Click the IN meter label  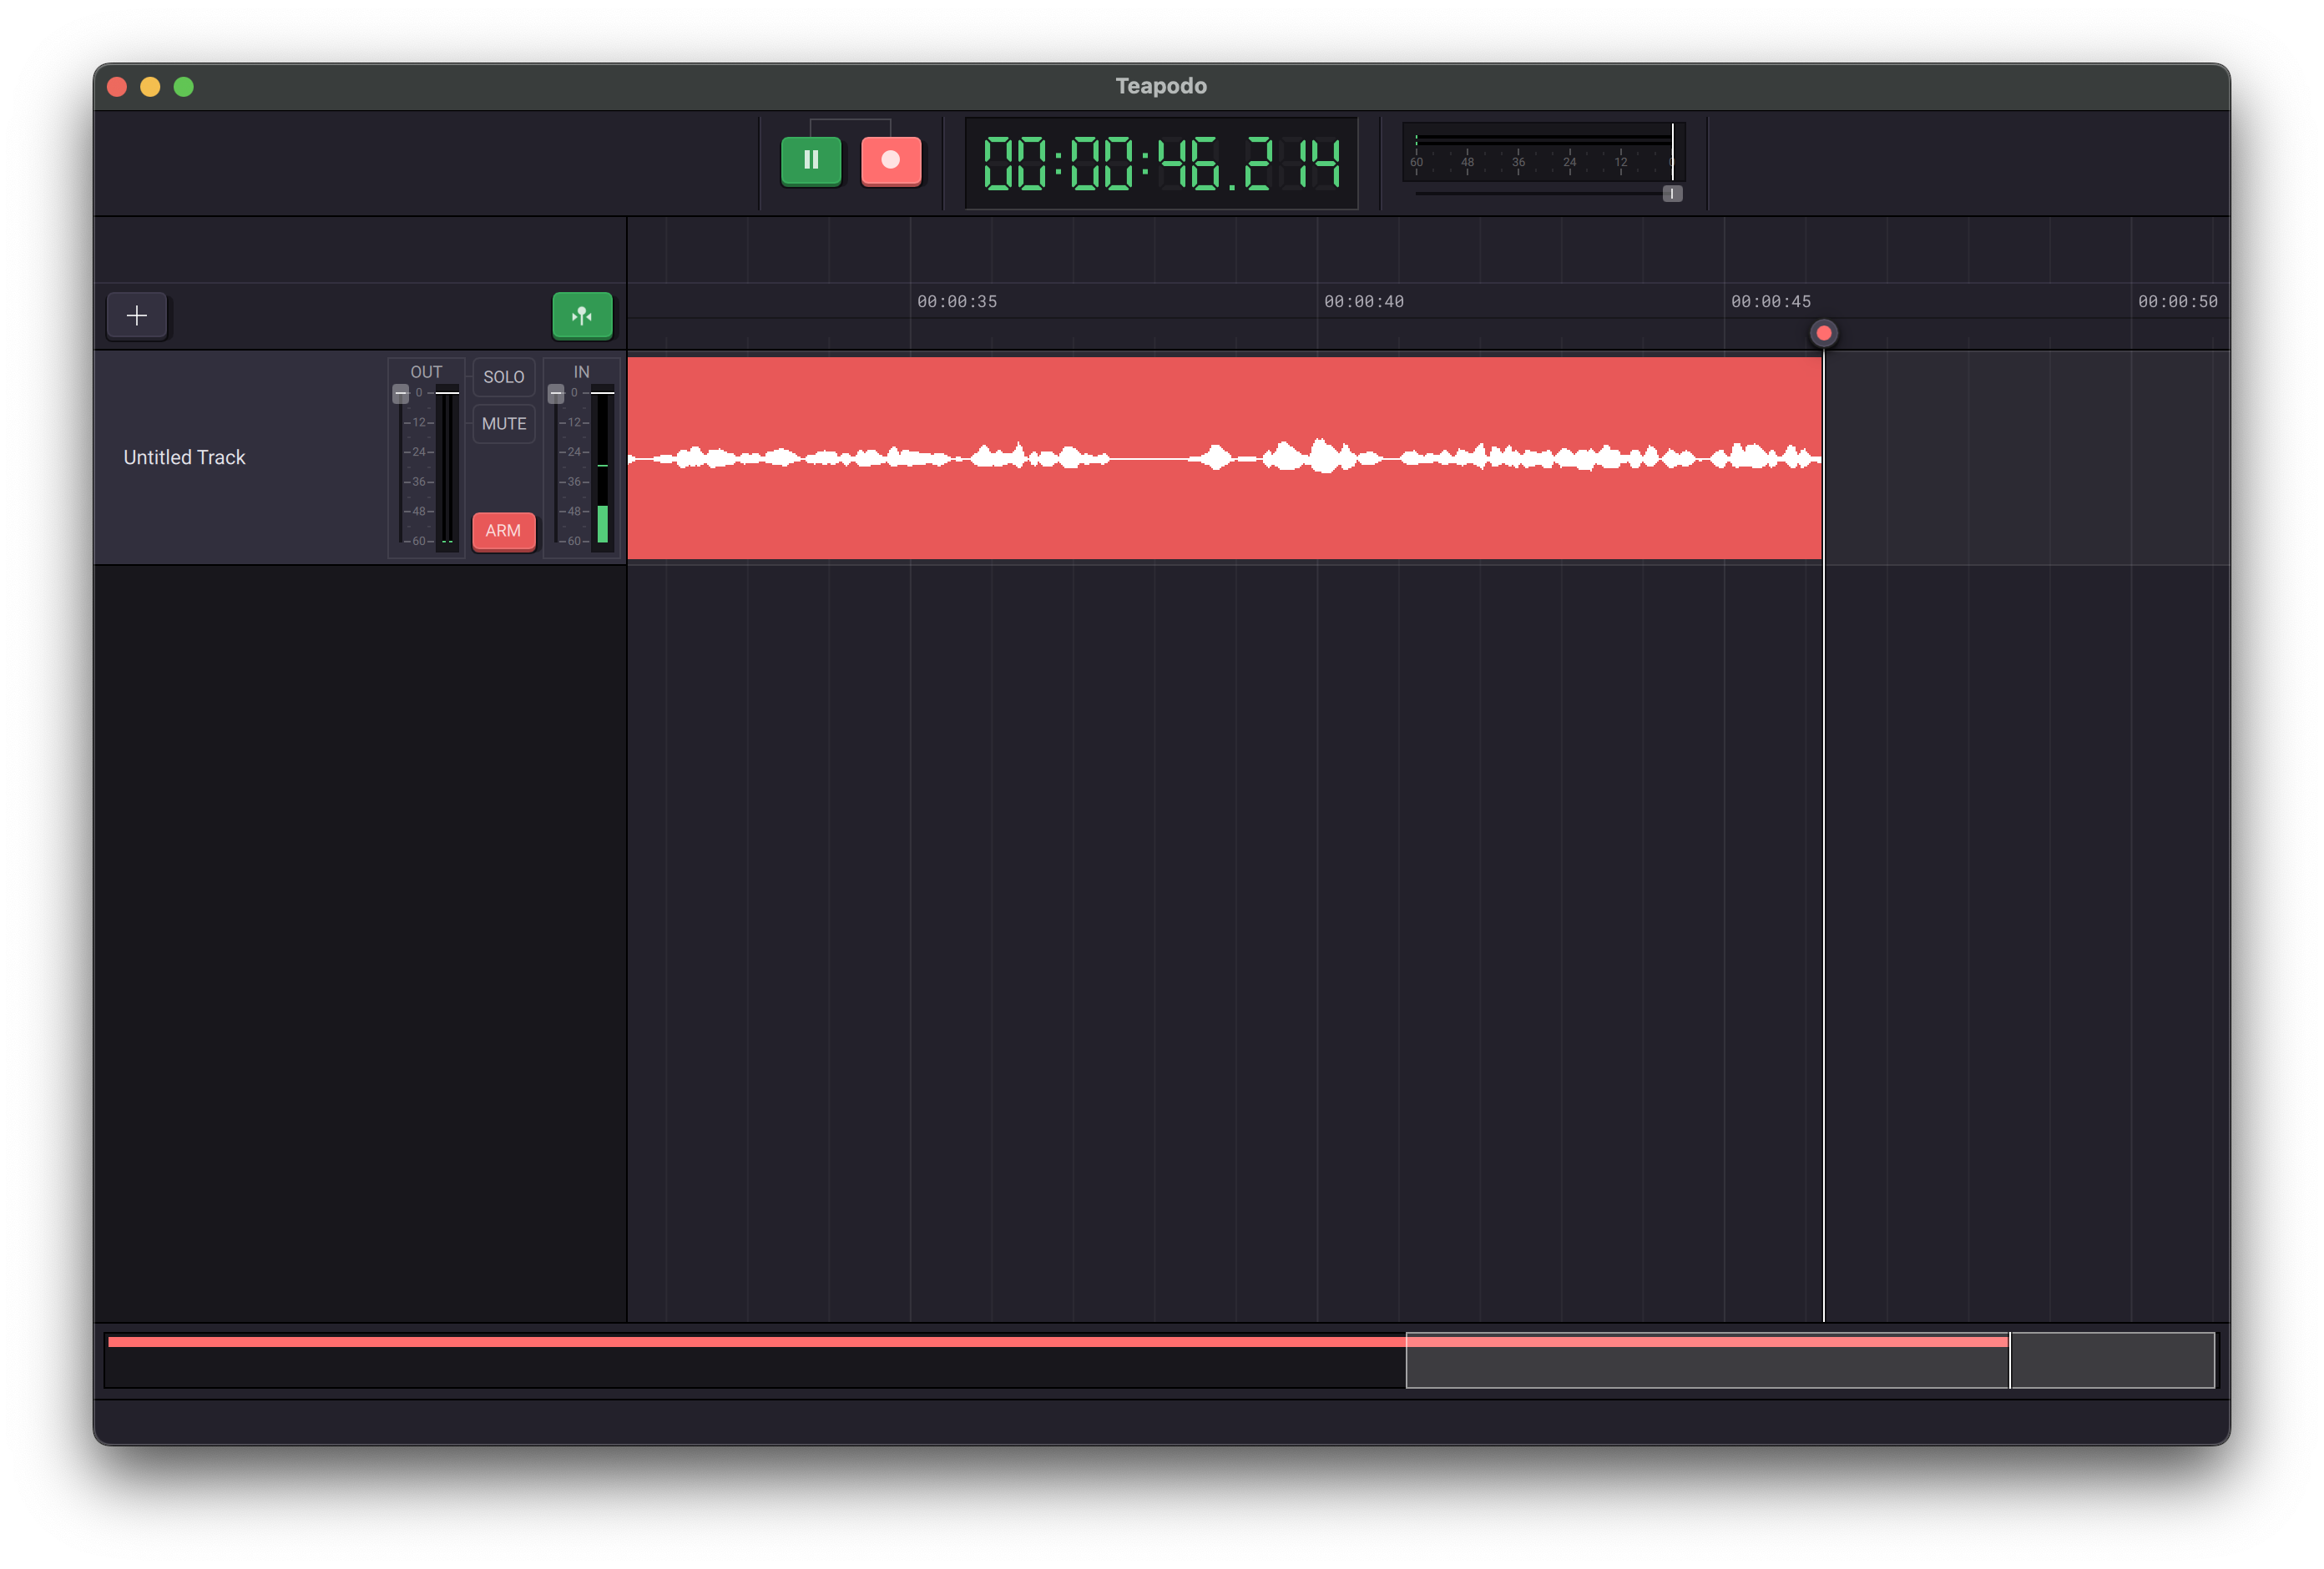(581, 372)
